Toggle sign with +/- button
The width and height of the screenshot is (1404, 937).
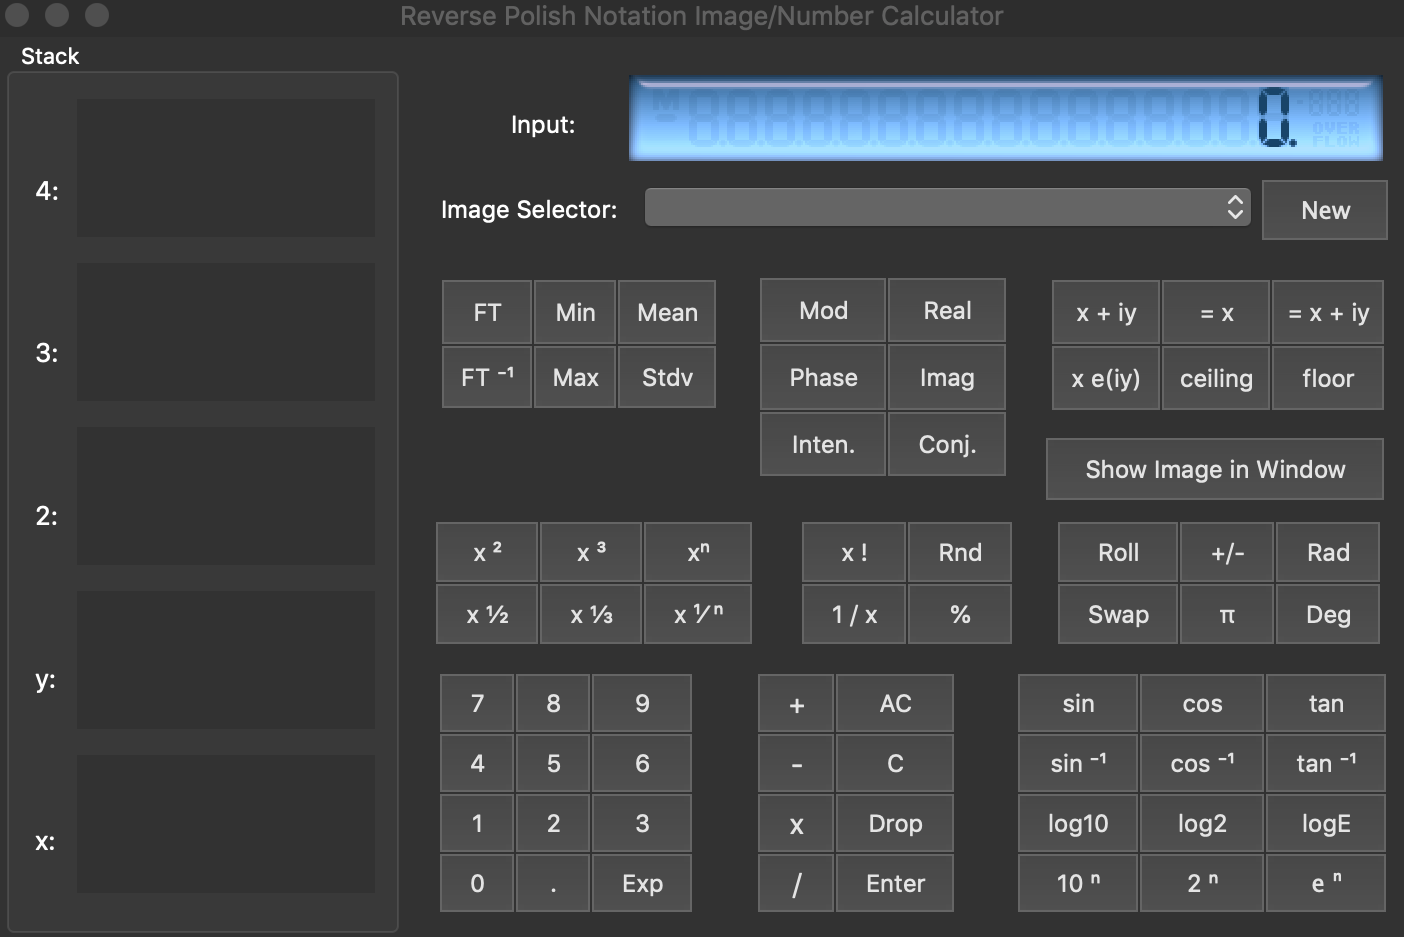coord(1227,552)
